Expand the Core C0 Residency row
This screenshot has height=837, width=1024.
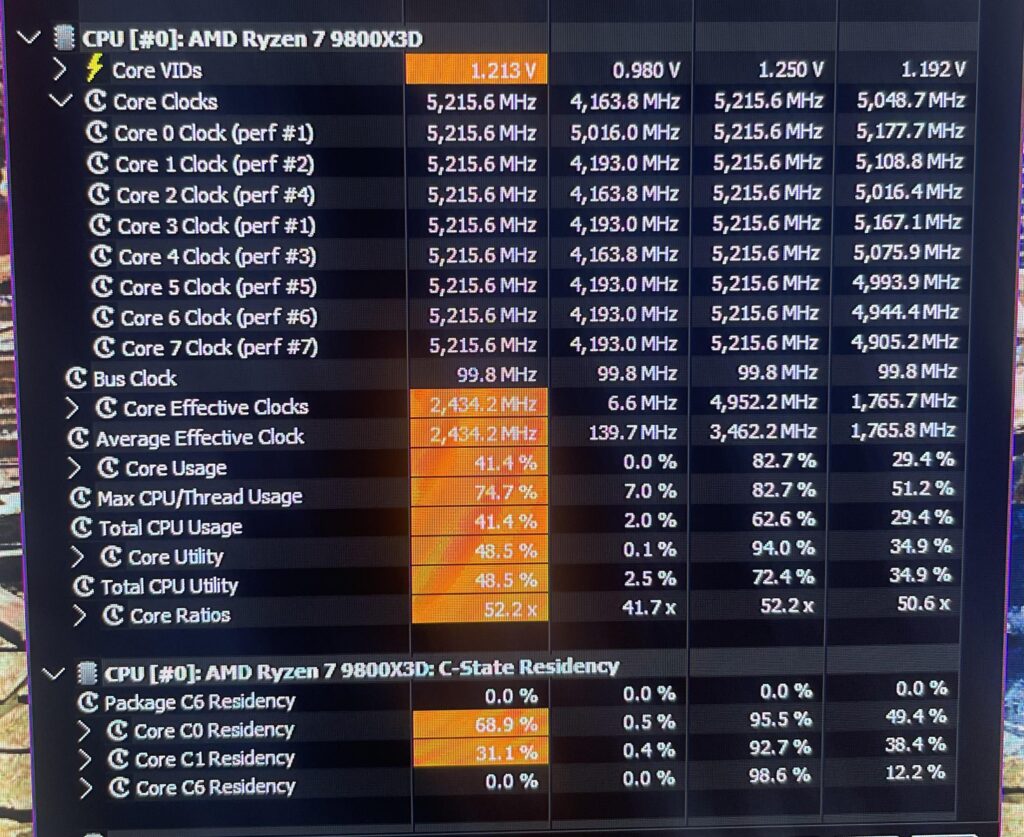[84, 731]
